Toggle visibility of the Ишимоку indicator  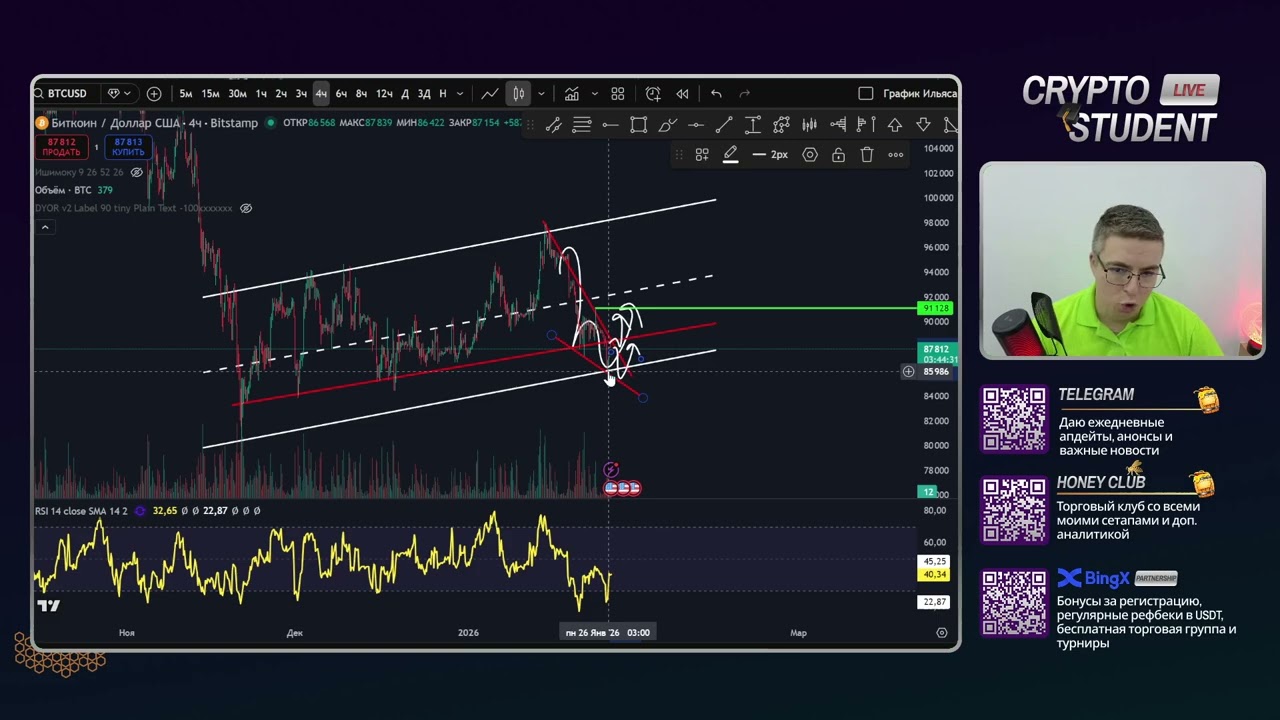tap(137, 172)
